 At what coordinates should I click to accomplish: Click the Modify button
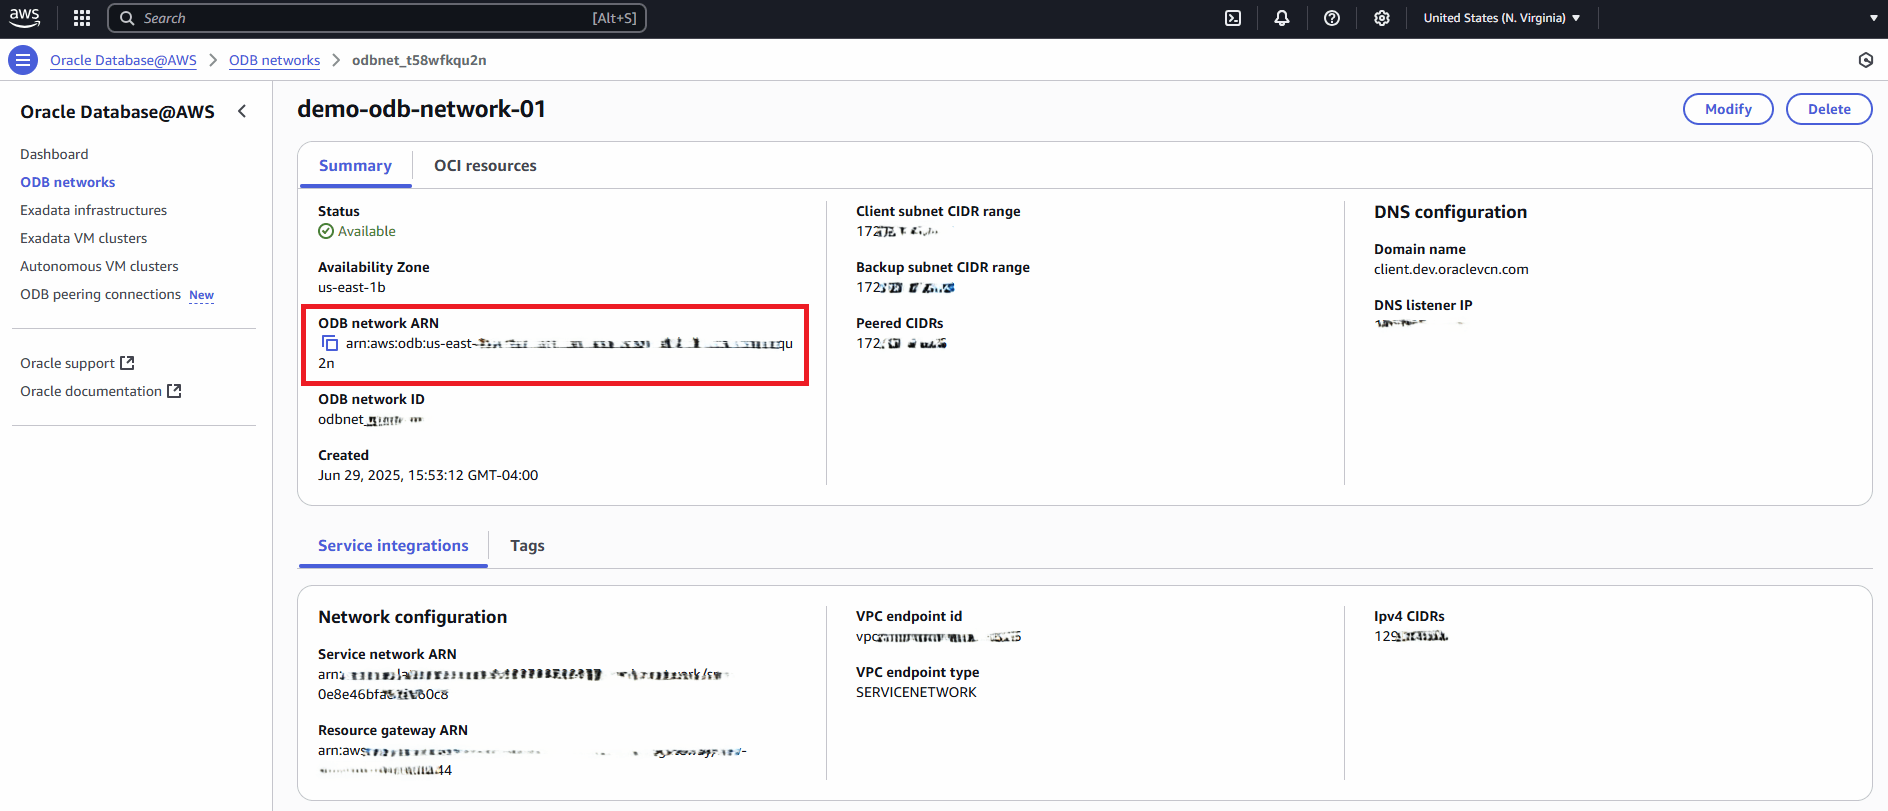pos(1727,109)
